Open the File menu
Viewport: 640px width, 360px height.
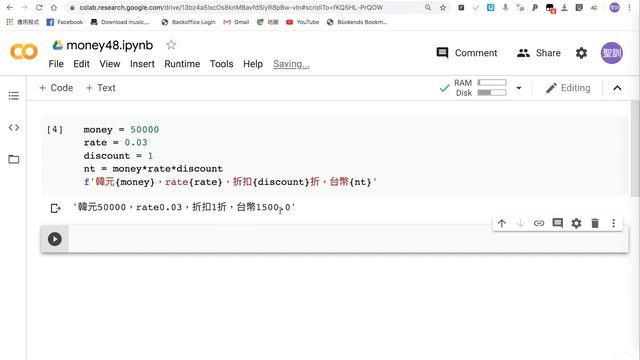click(x=56, y=64)
